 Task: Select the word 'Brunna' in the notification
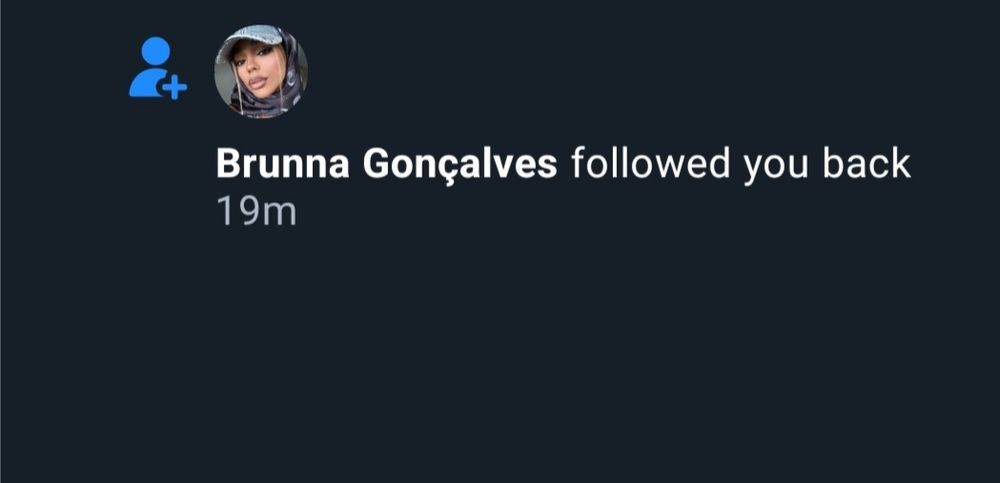click(283, 165)
